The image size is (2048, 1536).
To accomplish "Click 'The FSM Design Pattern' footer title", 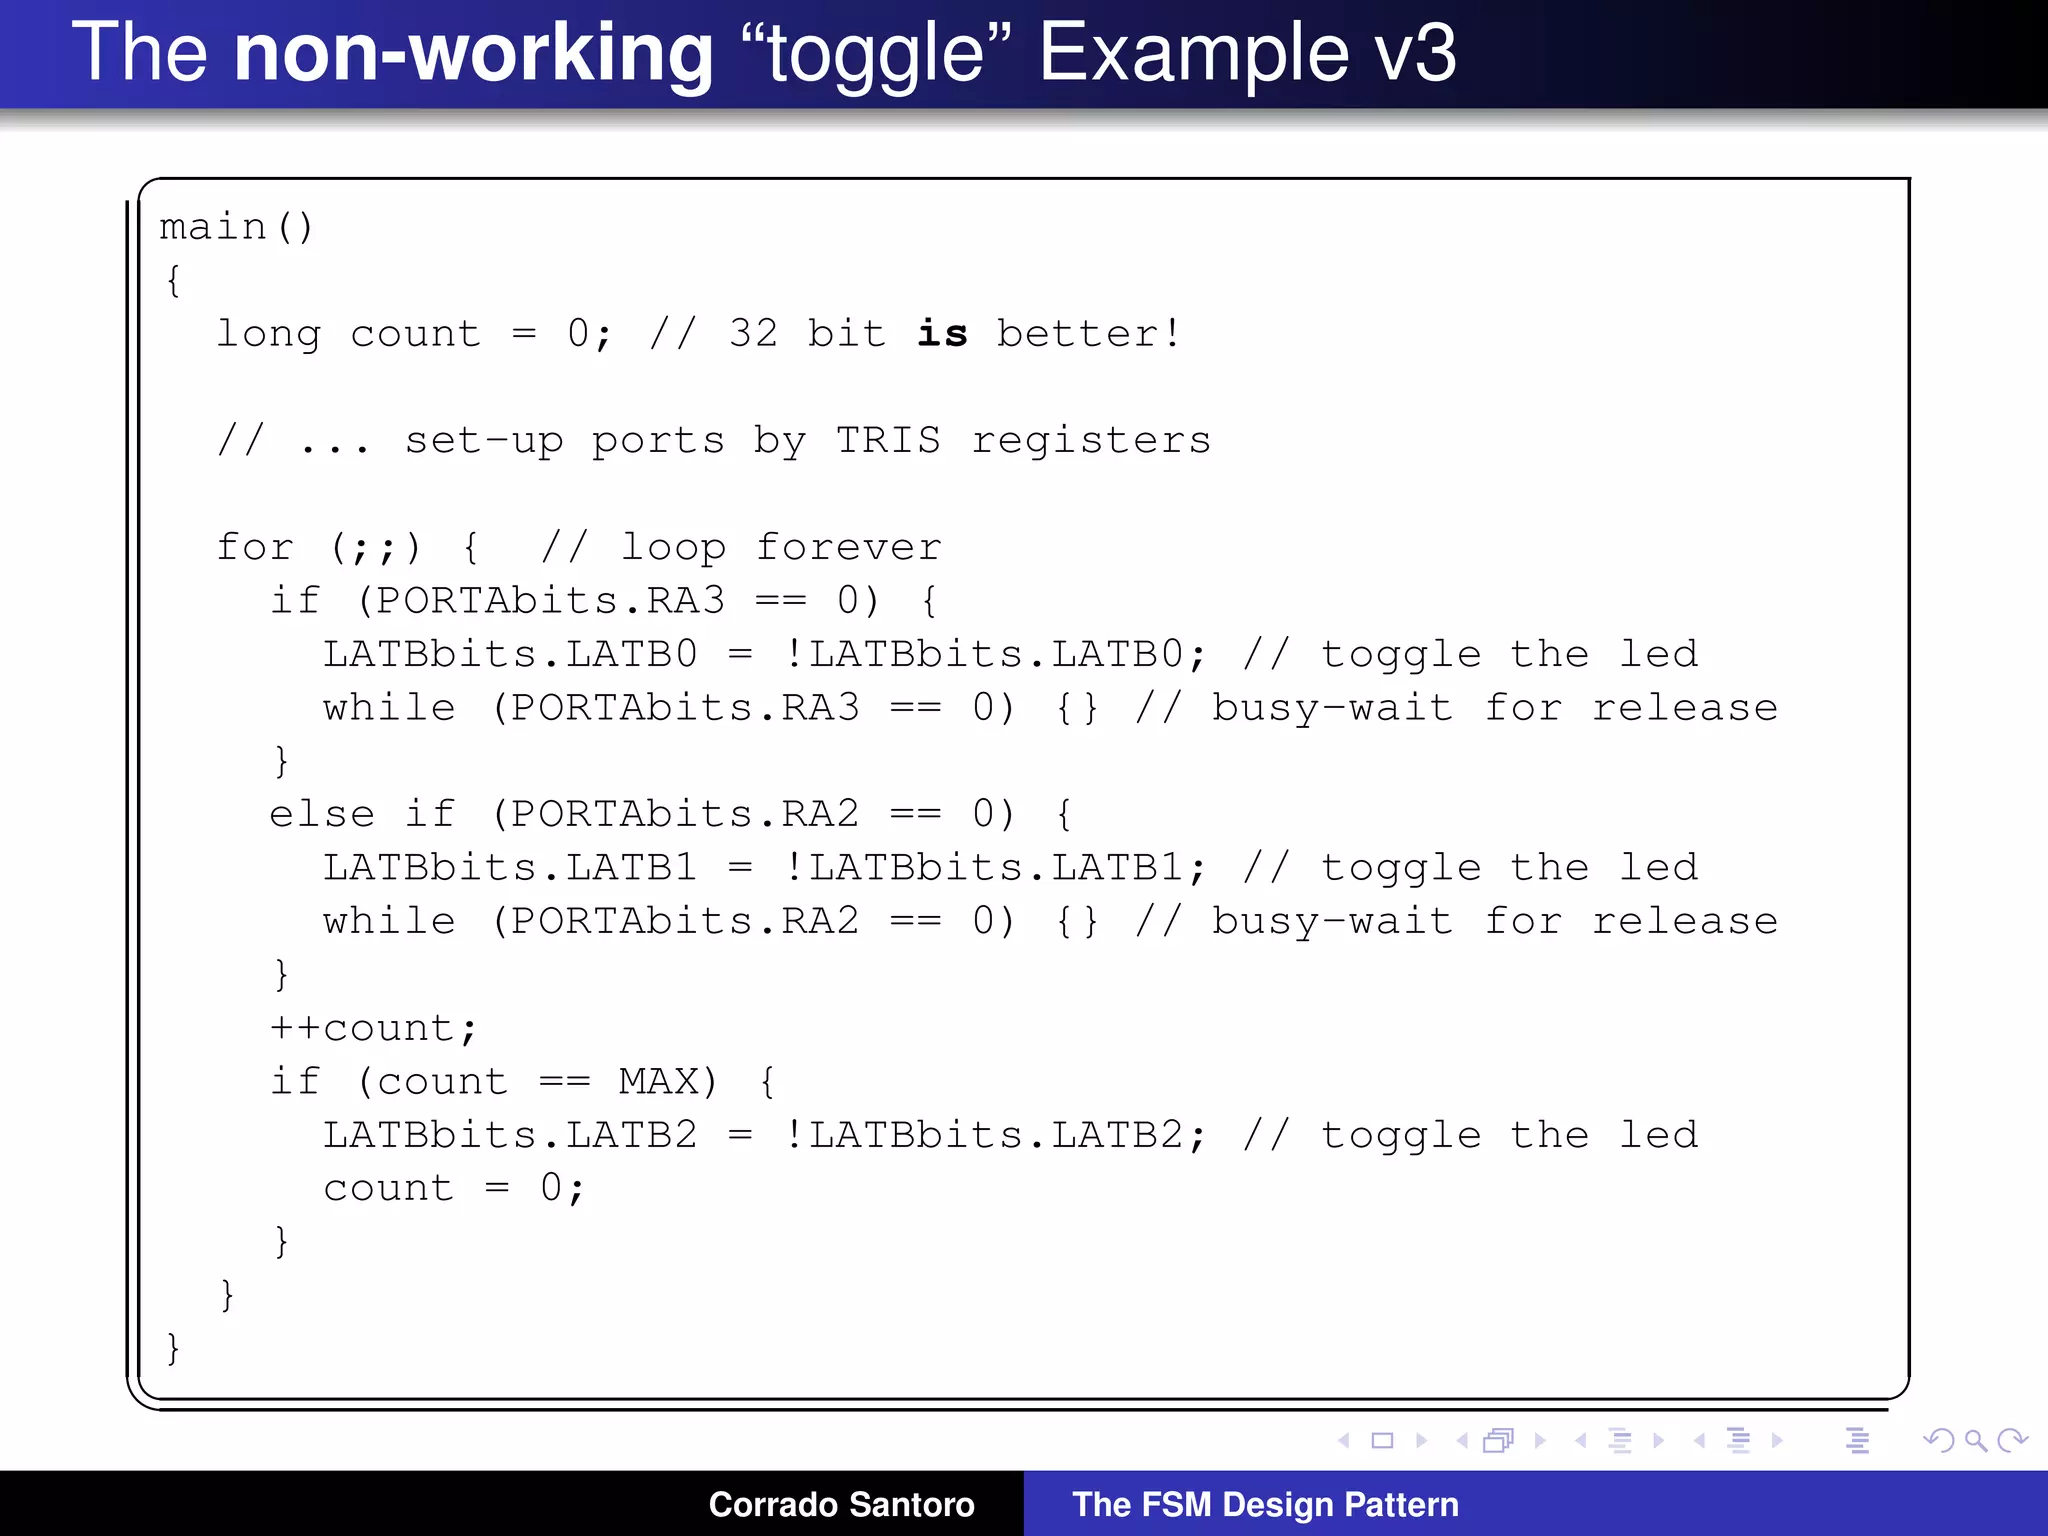I will tap(1265, 1504).
